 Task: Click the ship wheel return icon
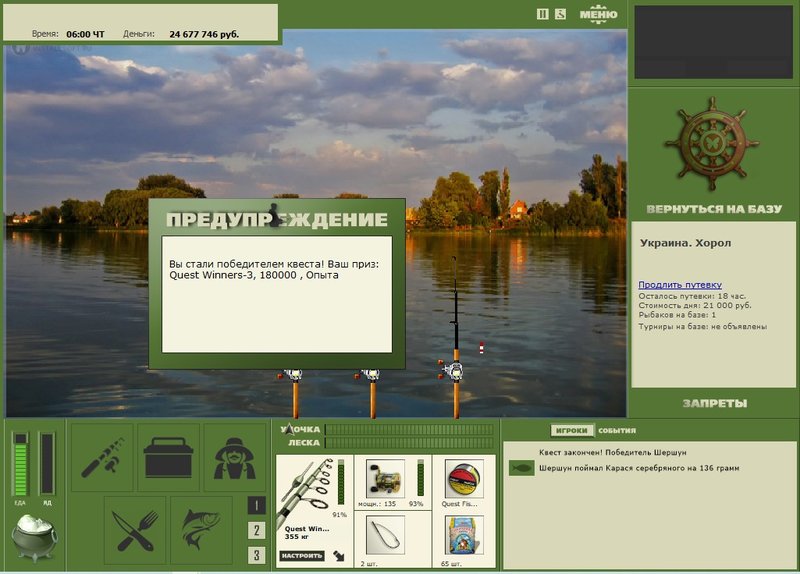[x=712, y=145]
